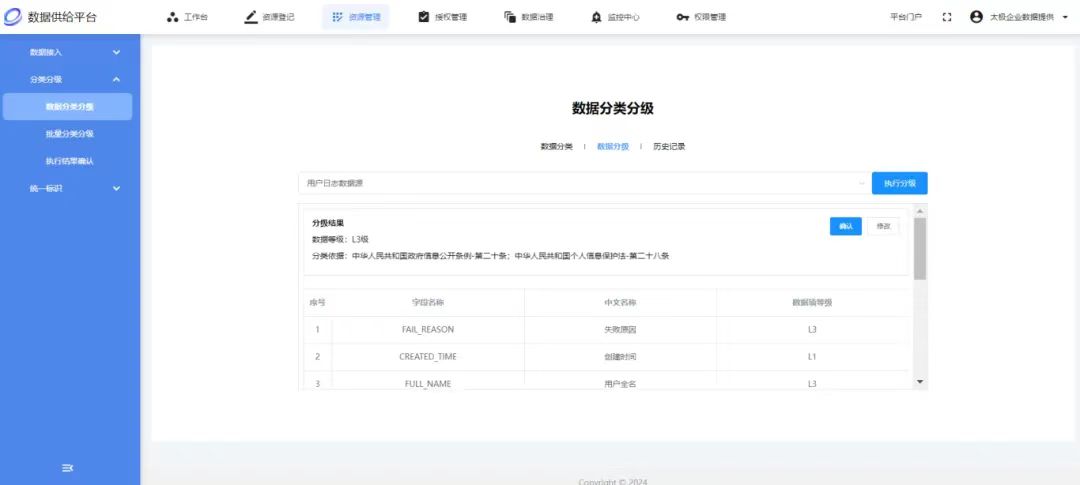Select the FULL_NAME field cell
This screenshot has height=485, width=1080.
428,383
